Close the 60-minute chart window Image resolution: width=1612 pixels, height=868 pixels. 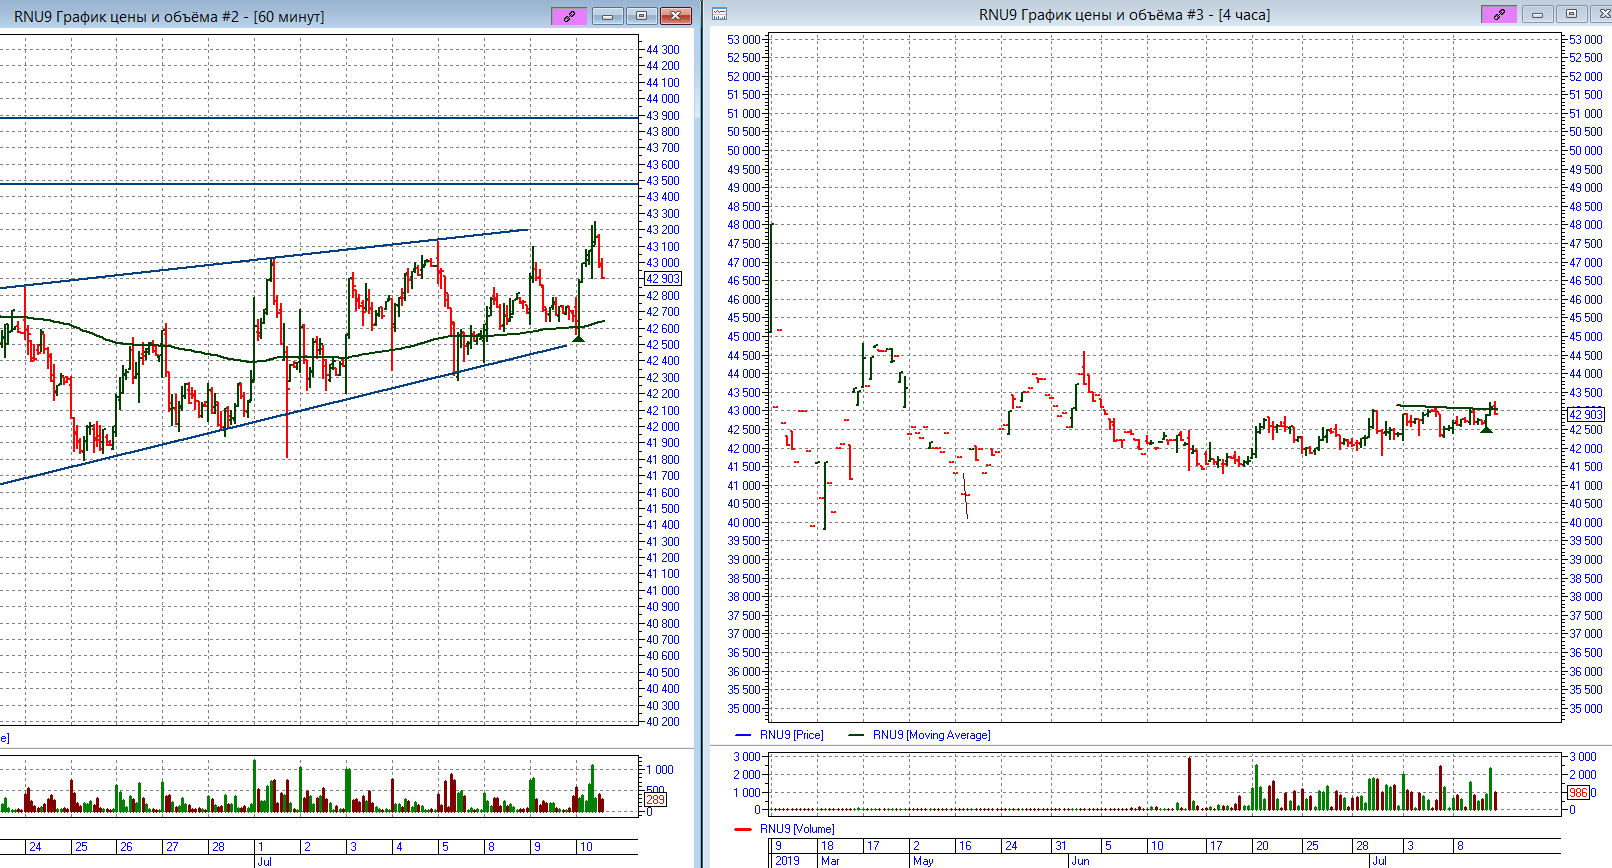pos(676,16)
